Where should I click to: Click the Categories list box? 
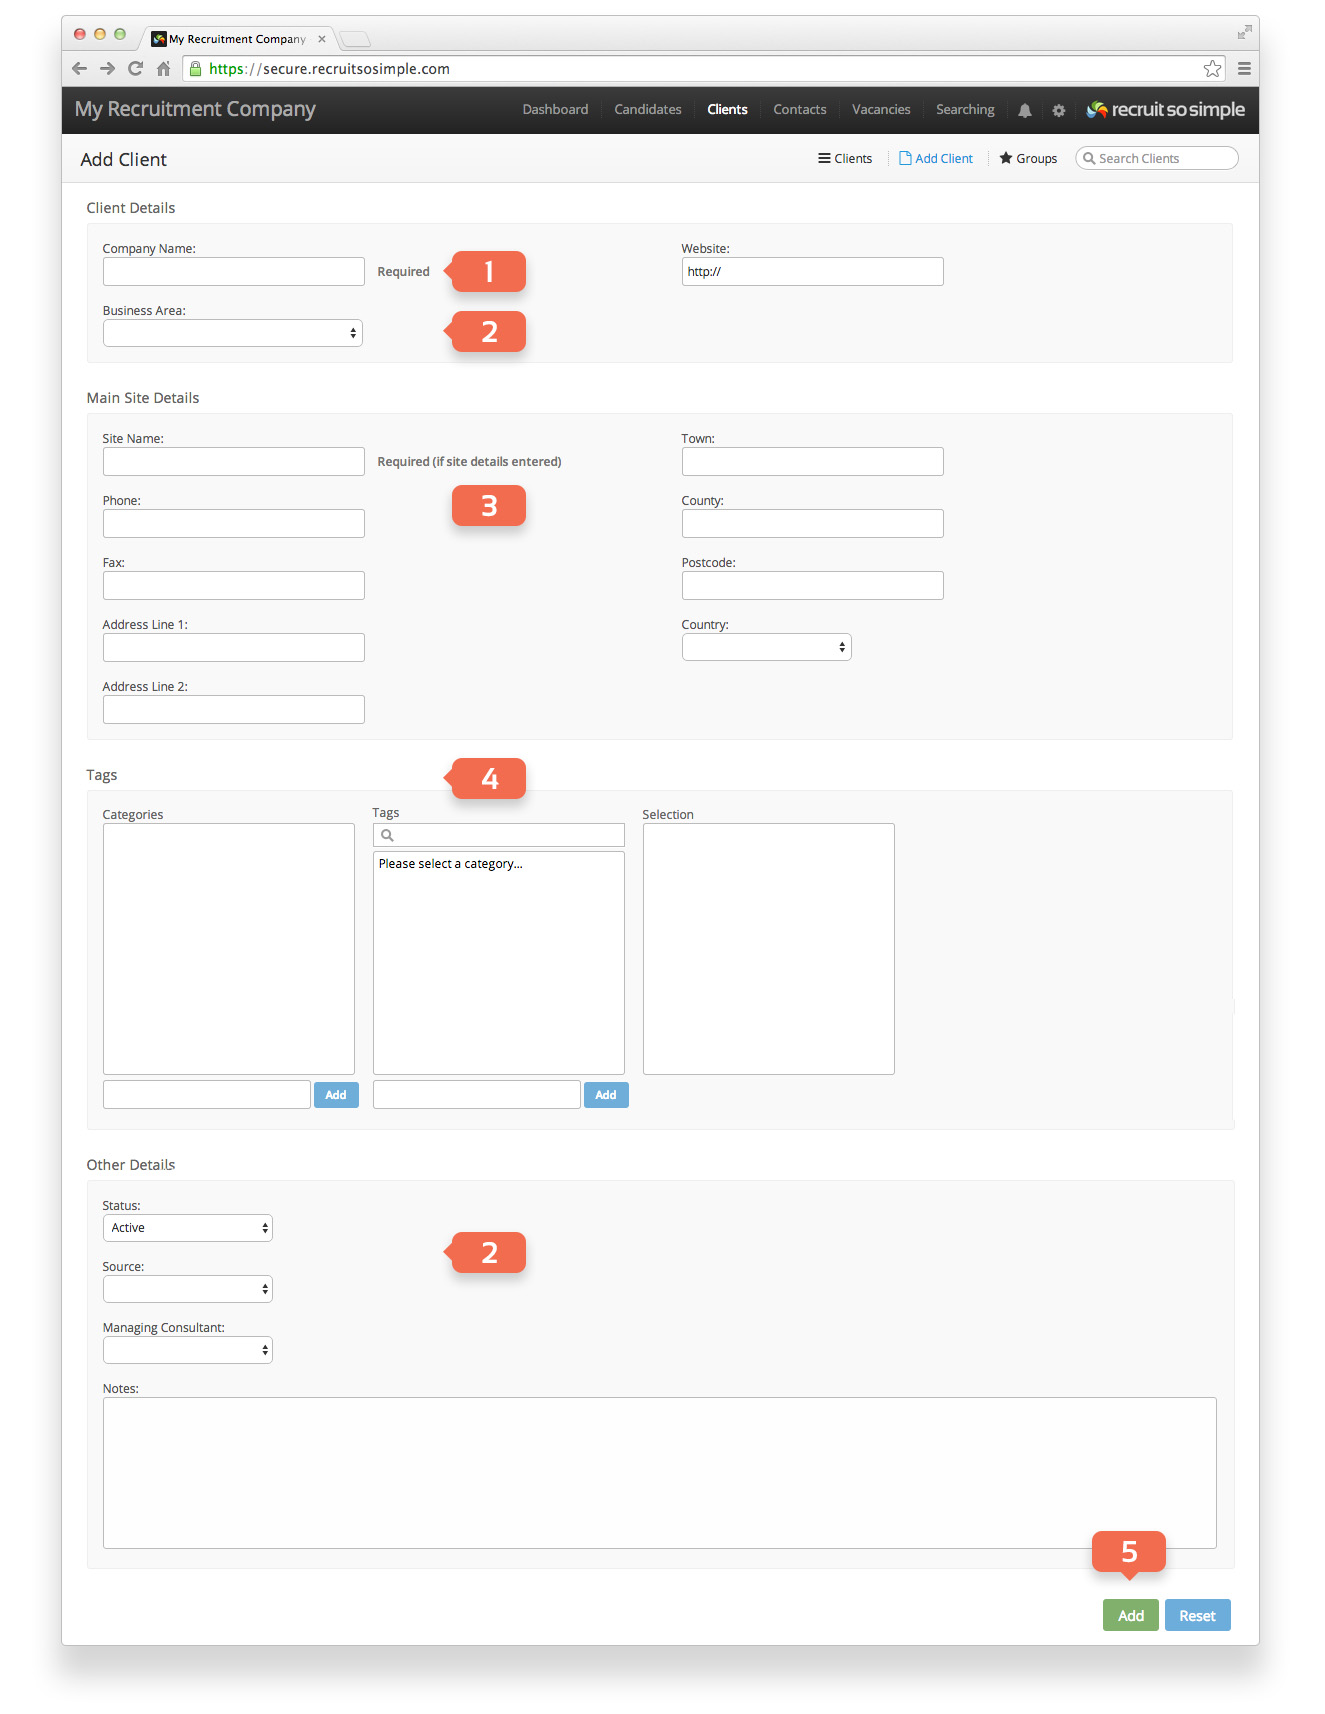[x=229, y=949]
